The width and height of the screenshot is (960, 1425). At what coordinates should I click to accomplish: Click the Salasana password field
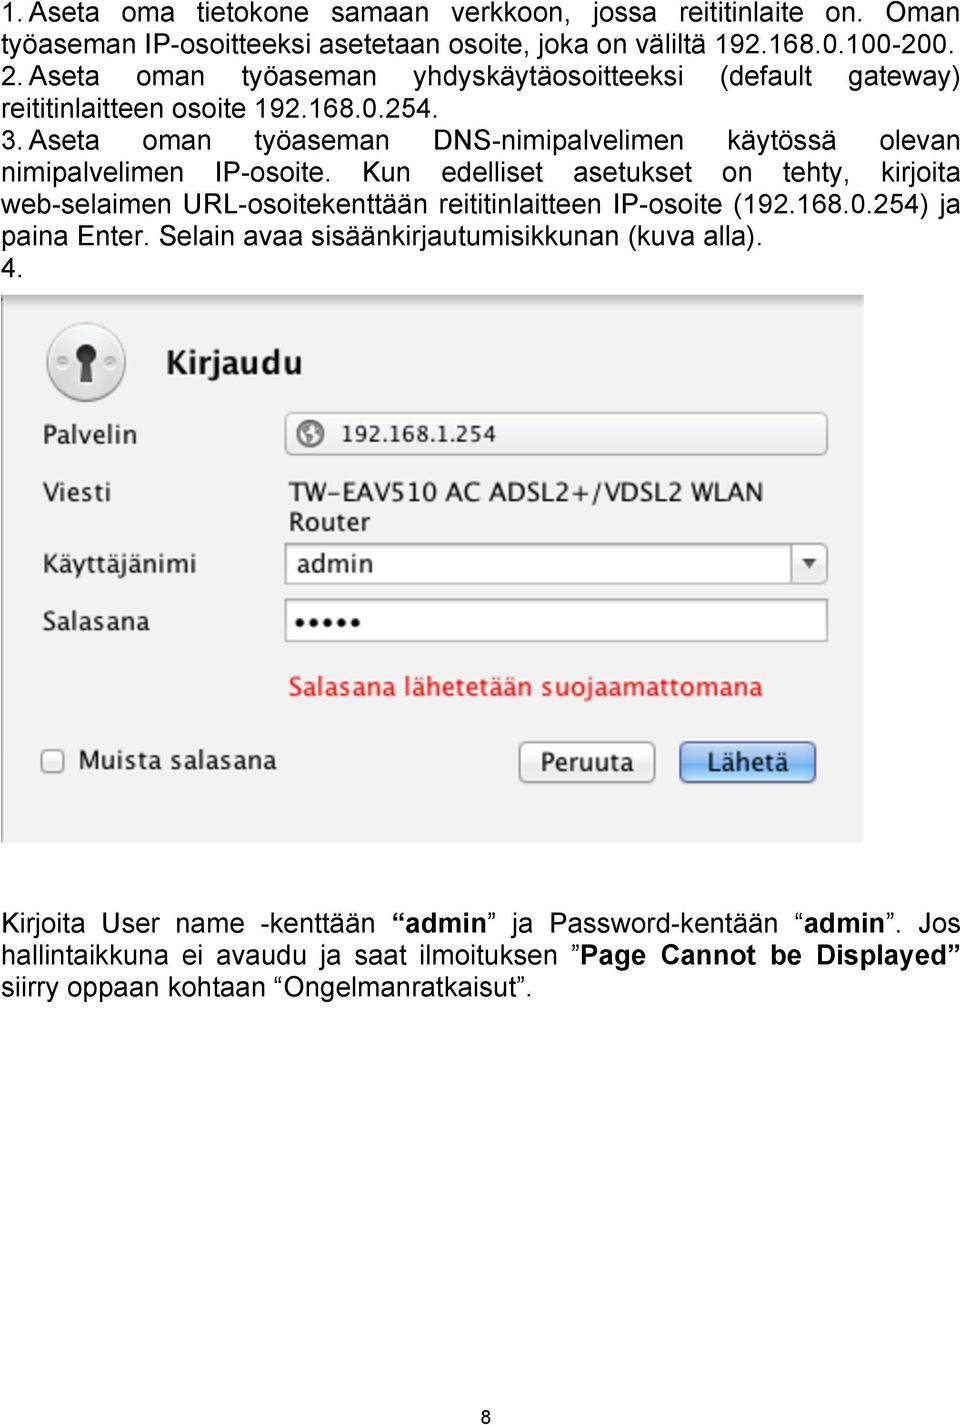556,621
